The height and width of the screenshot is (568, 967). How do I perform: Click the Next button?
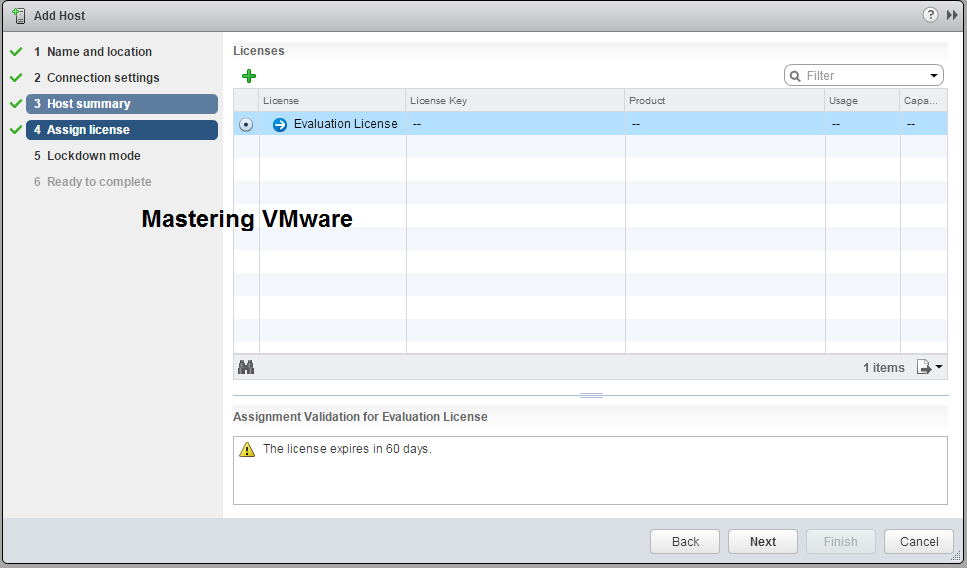point(763,541)
